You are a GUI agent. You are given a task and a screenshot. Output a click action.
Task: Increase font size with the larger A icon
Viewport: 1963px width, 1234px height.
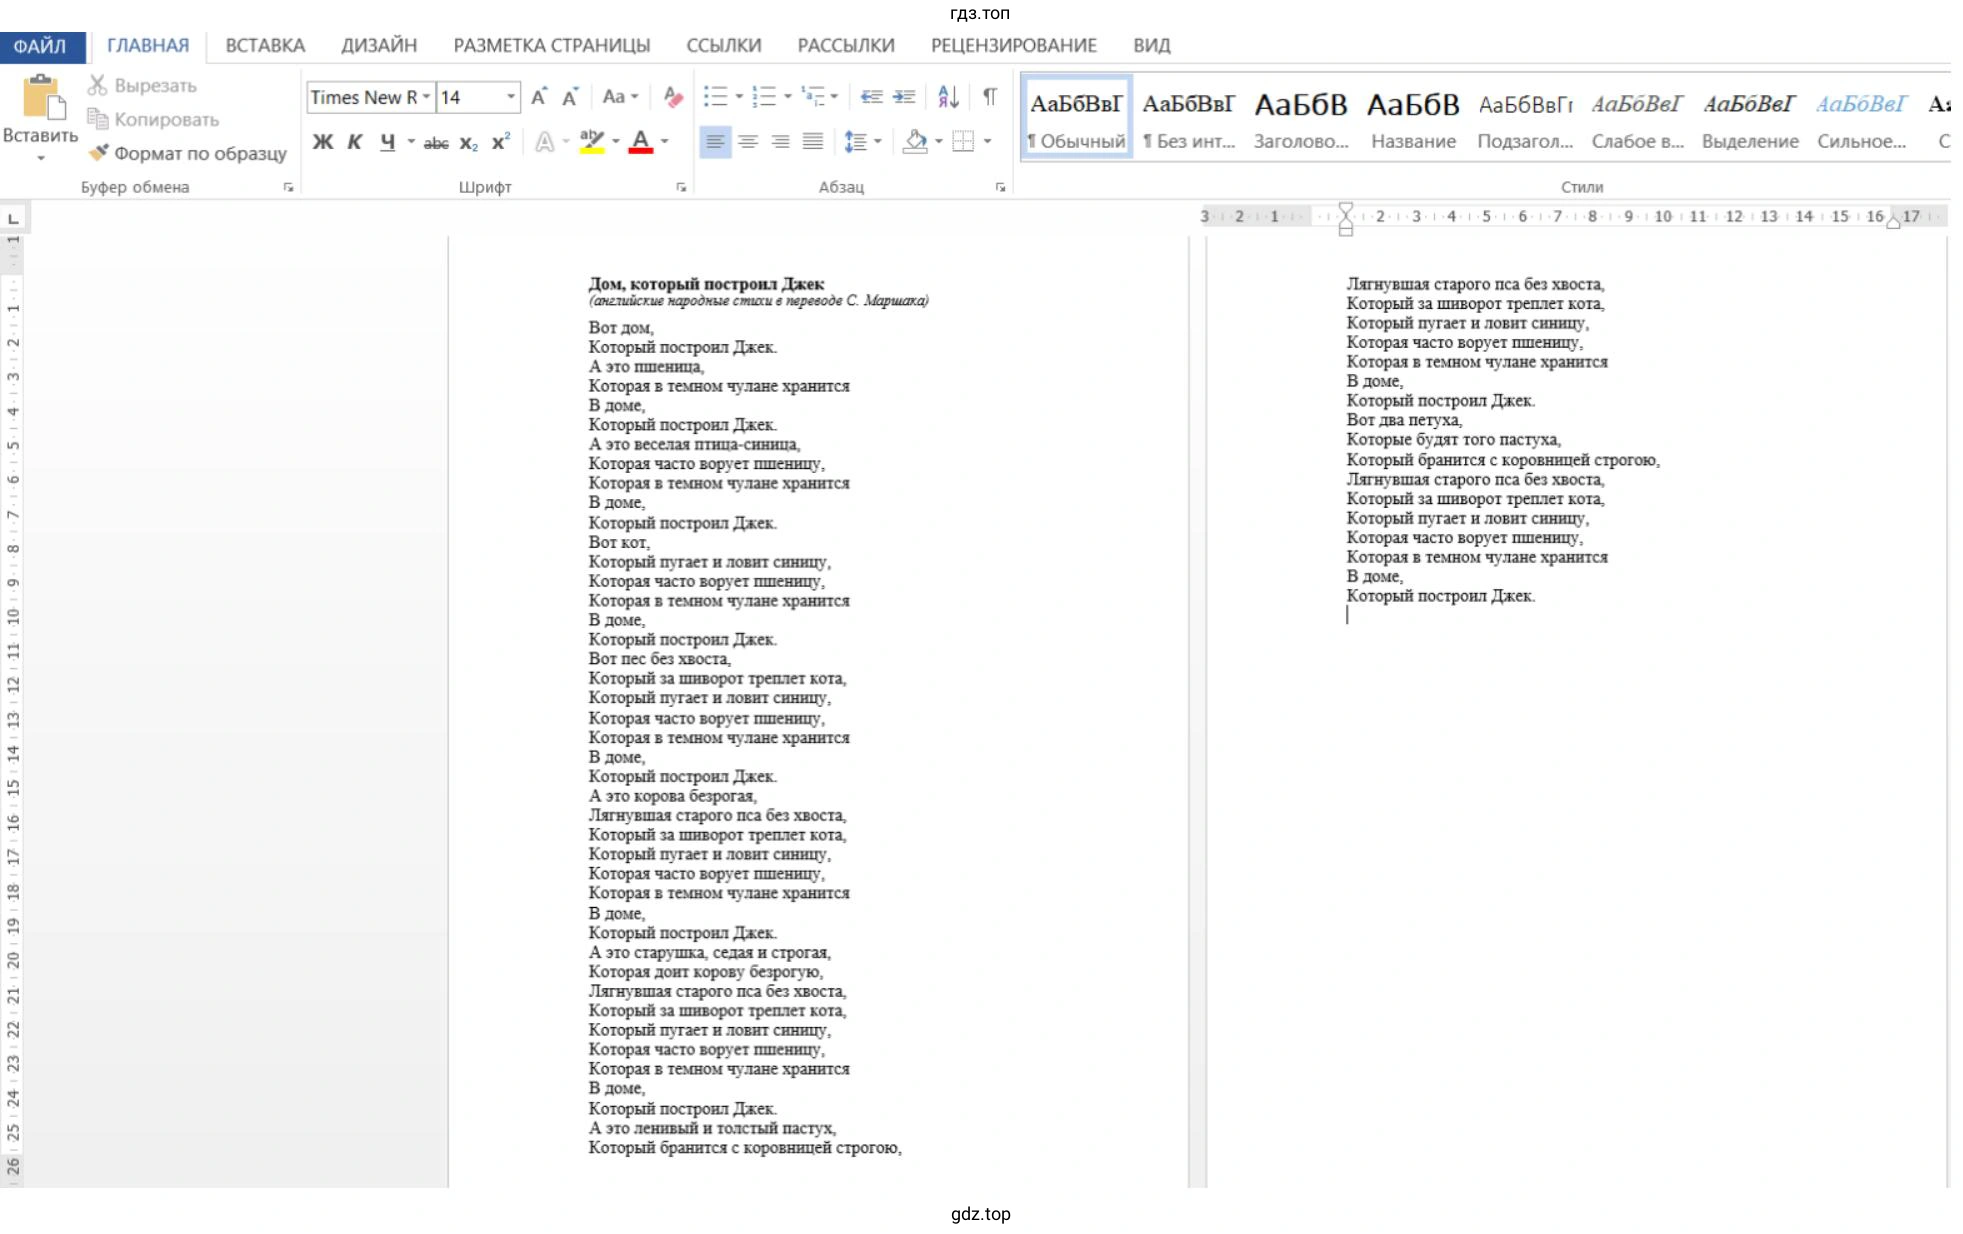[538, 97]
